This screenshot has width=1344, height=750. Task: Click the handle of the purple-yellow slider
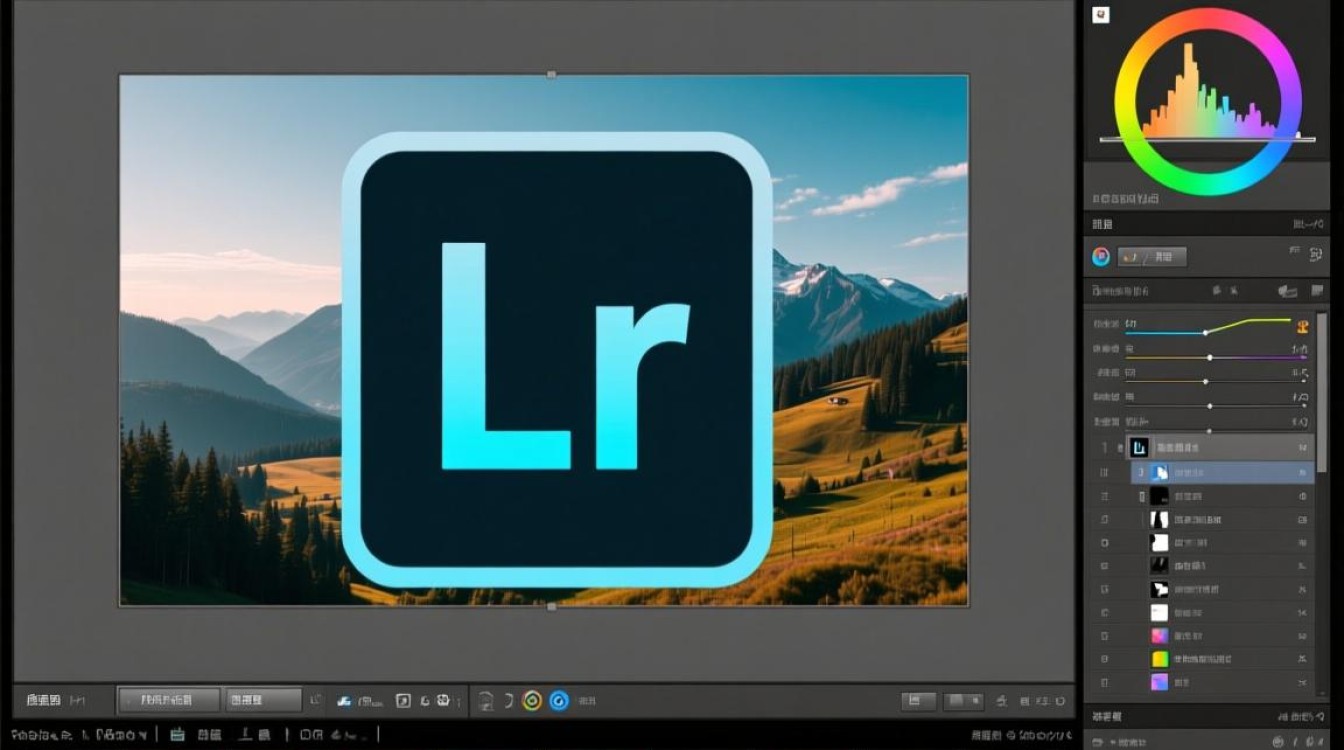[x=1210, y=357]
